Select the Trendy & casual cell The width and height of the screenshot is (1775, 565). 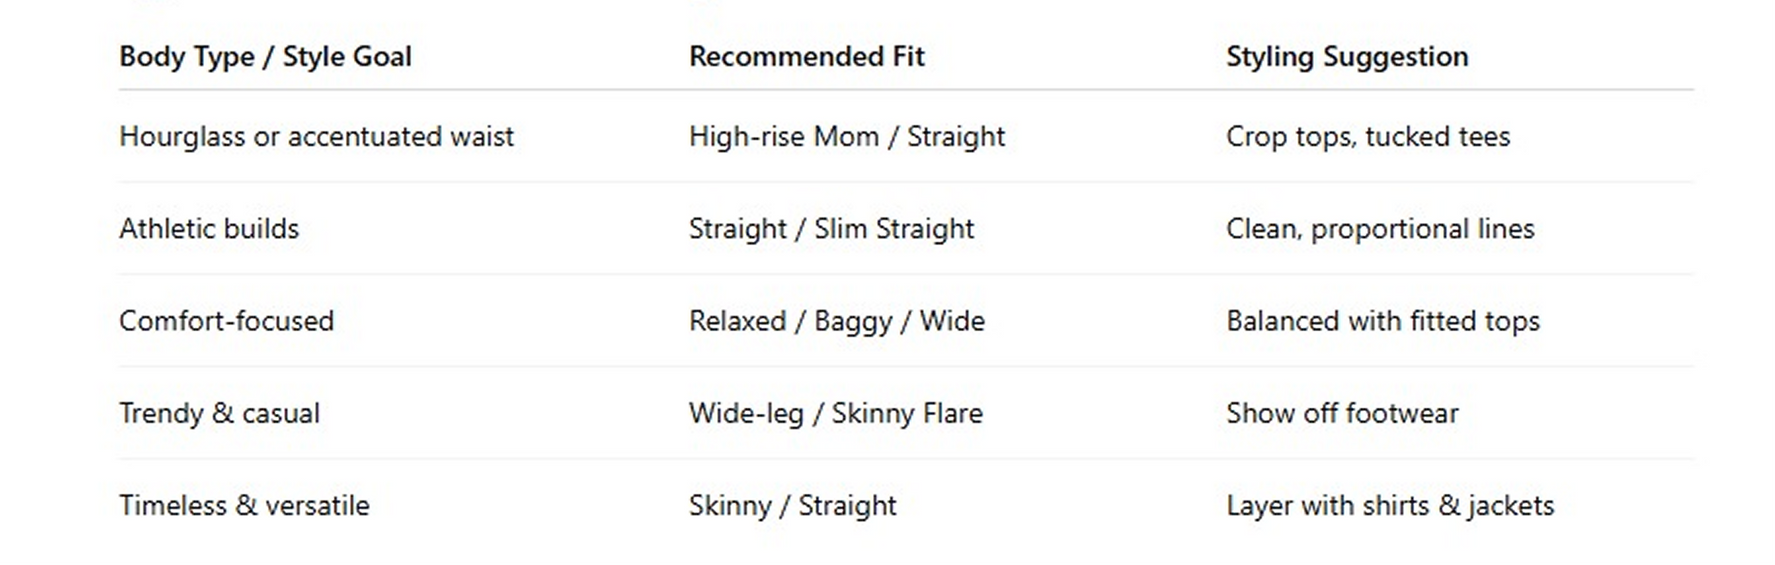219,413
